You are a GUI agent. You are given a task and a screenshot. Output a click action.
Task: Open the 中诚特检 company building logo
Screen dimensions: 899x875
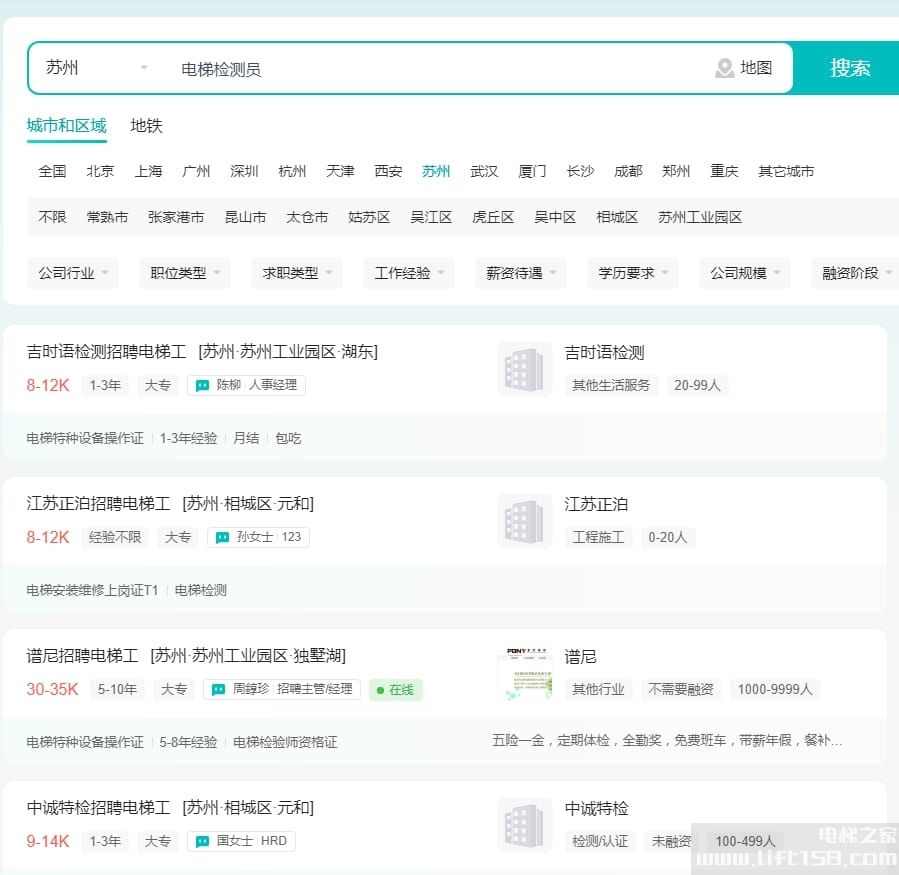[x=524, y=826]
